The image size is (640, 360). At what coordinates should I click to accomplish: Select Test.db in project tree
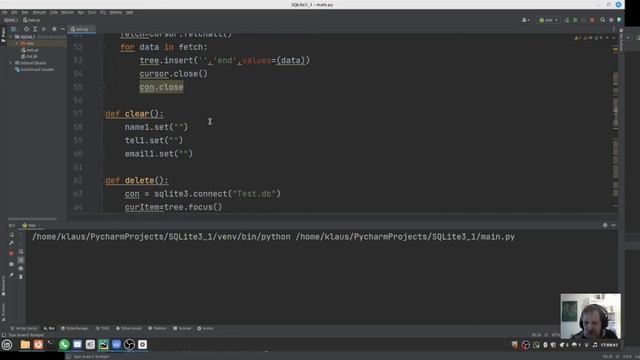click(29, 57)
